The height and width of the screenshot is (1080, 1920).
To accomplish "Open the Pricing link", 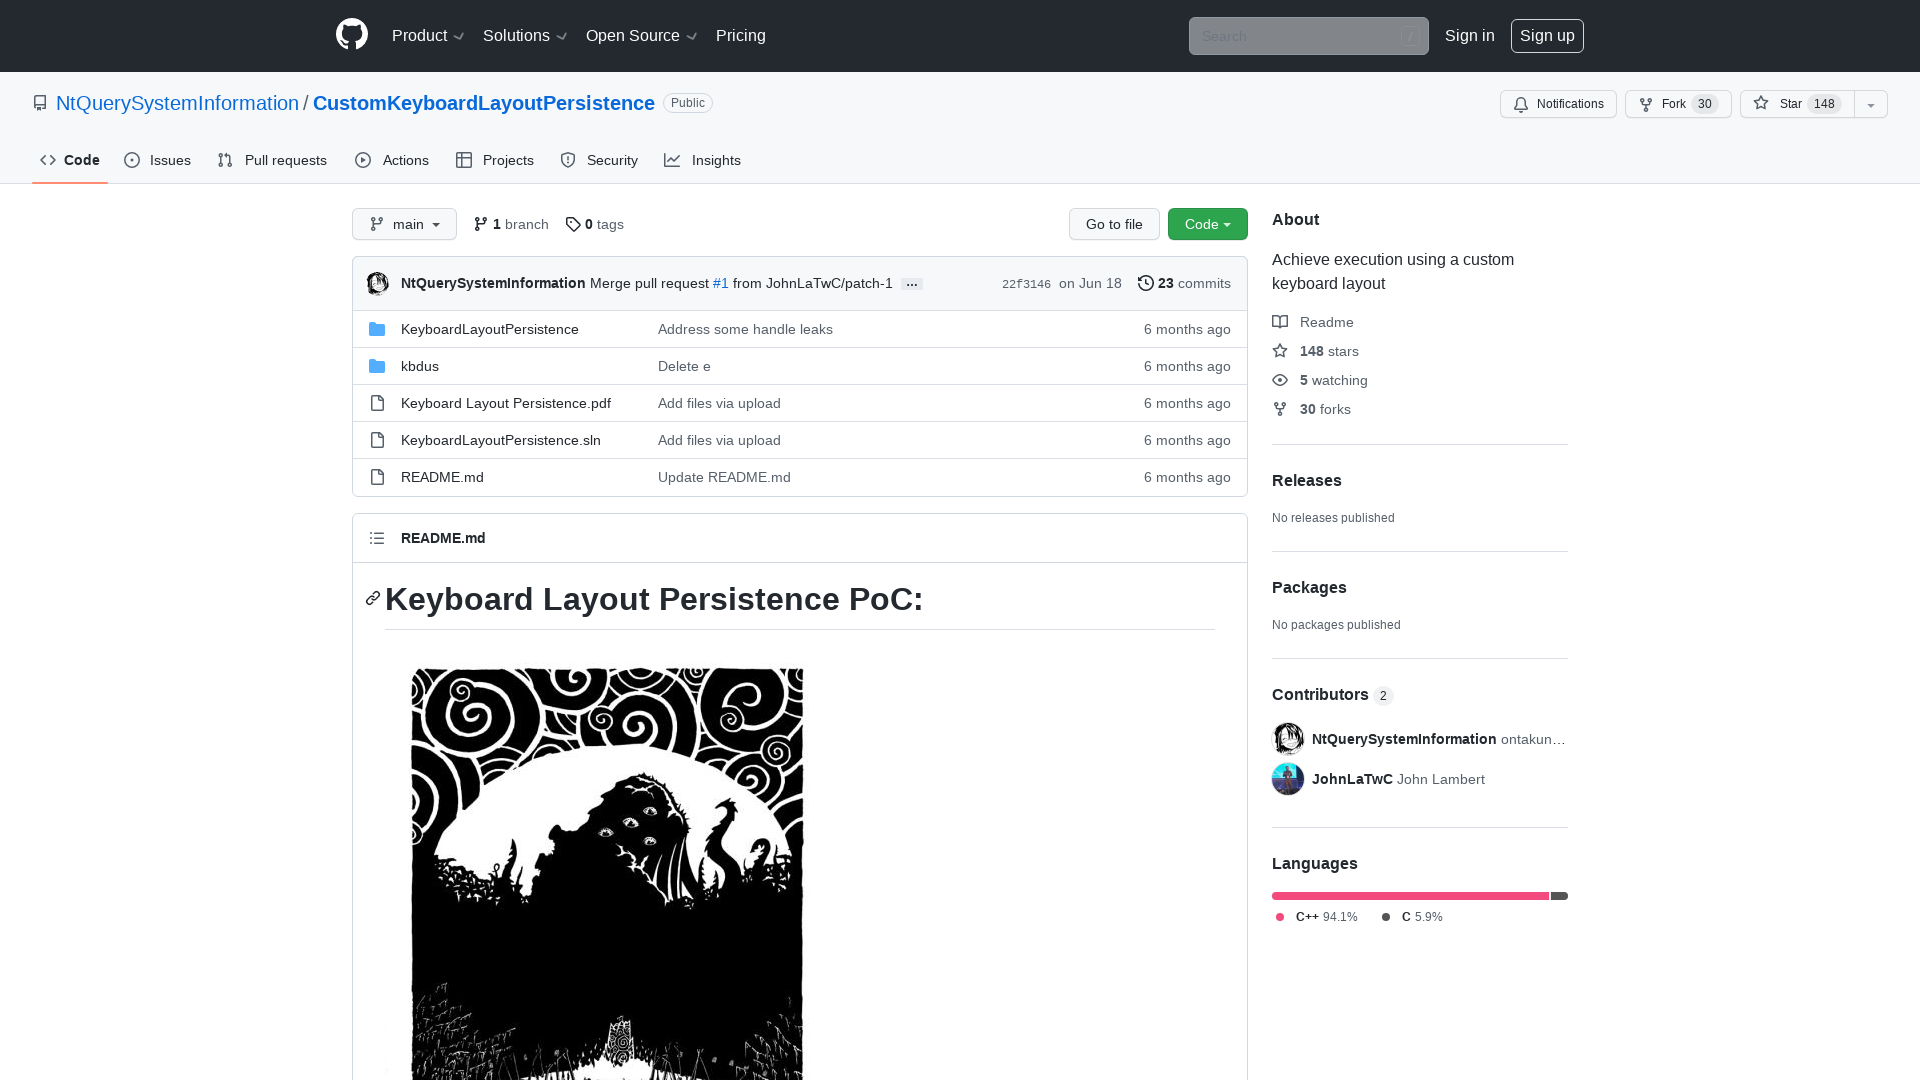I will tap(741, 36).
